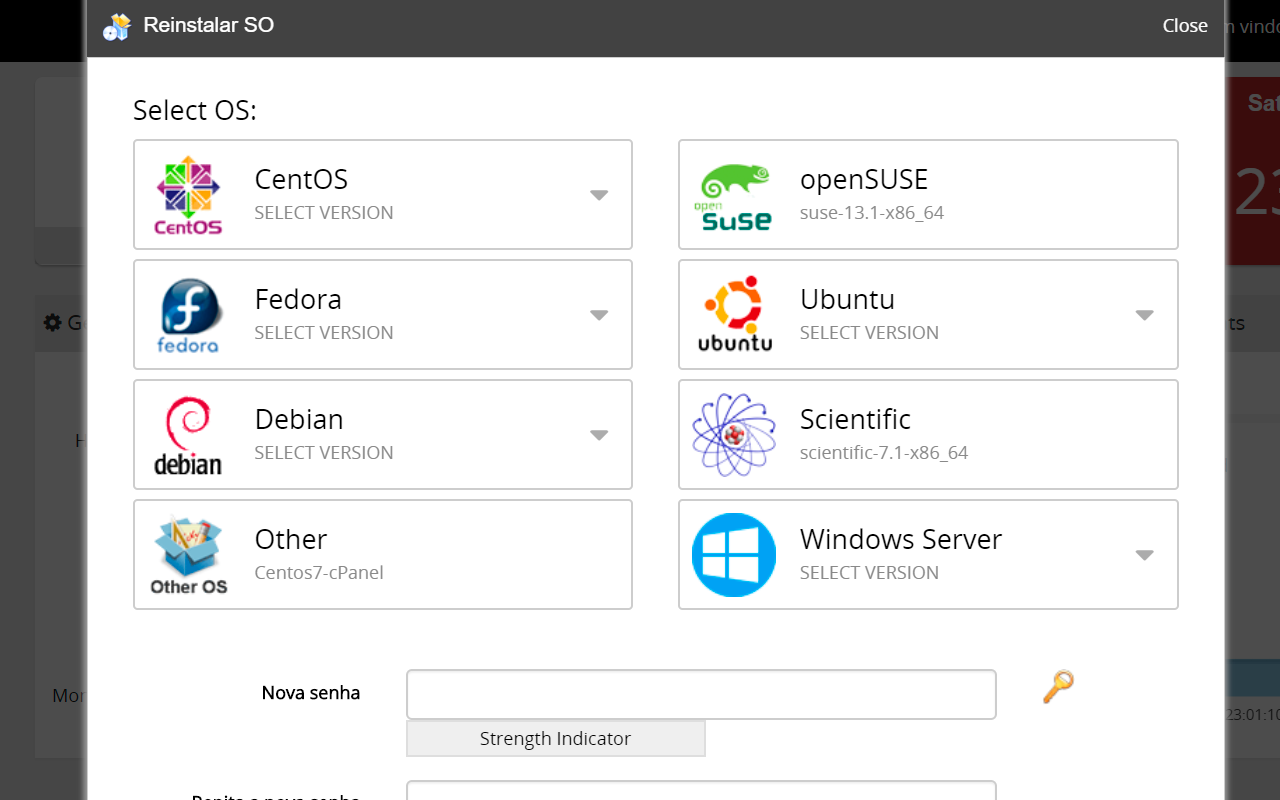Click the Reinstalar SO dialog title icon

(x=117, y=27)
